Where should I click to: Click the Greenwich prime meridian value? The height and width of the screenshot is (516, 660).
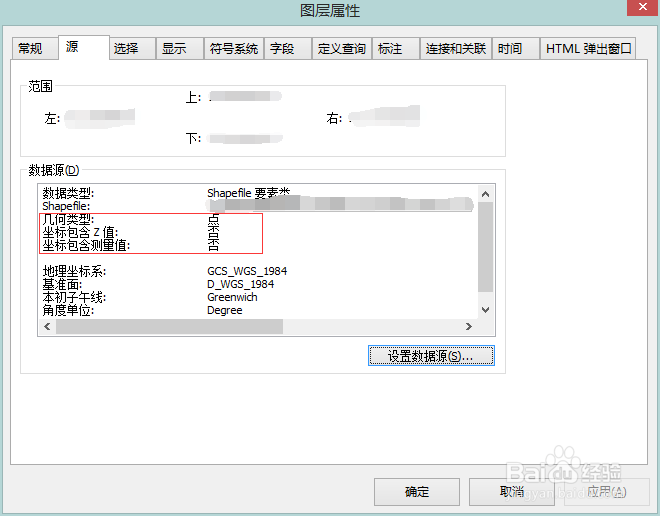232,297
